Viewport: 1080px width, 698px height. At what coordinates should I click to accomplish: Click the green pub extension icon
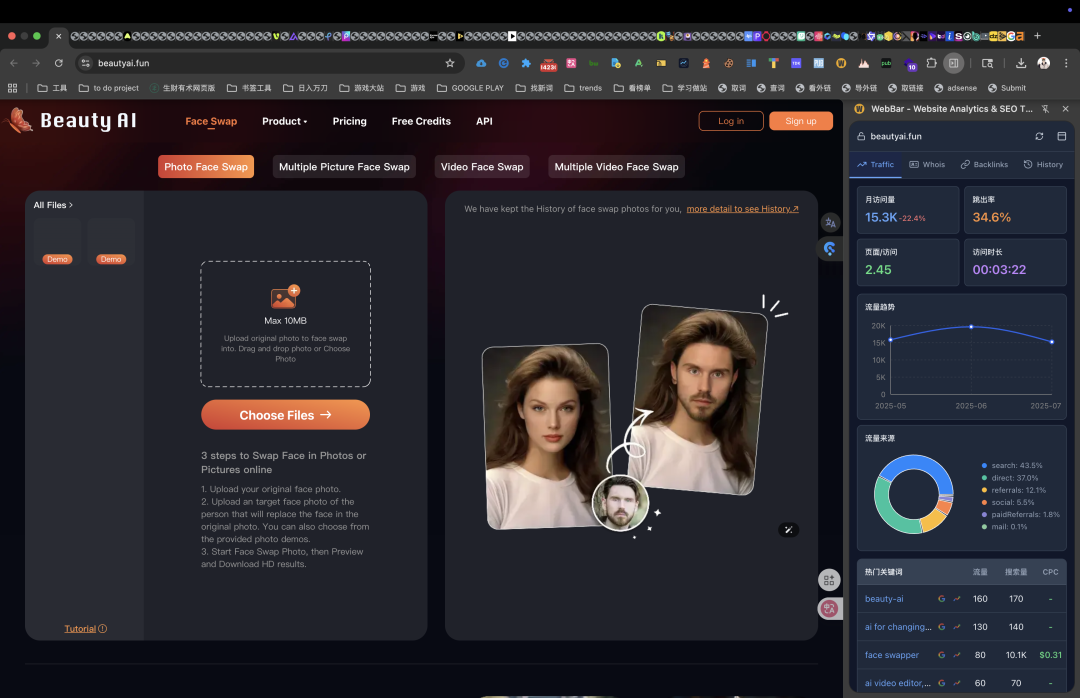pyautogui.click(x=886, y=63)
